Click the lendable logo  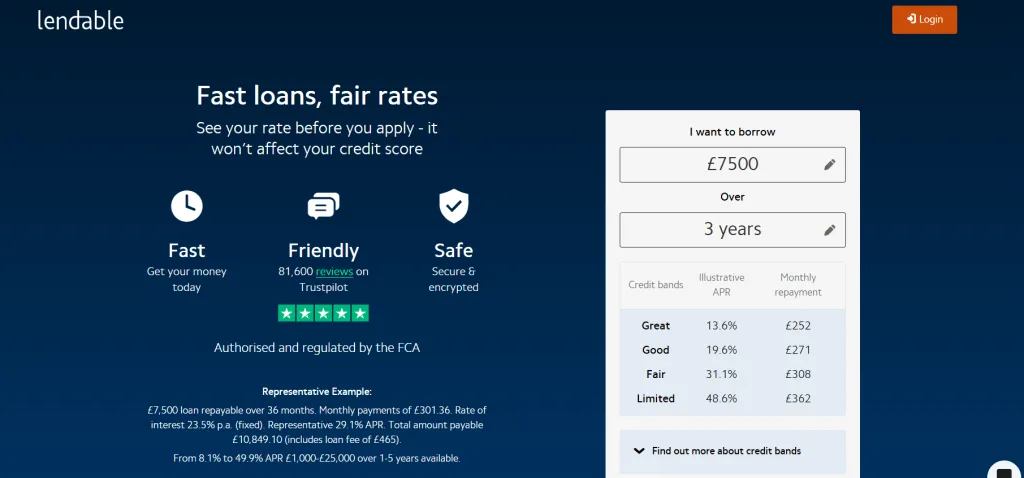pos(80,20)
